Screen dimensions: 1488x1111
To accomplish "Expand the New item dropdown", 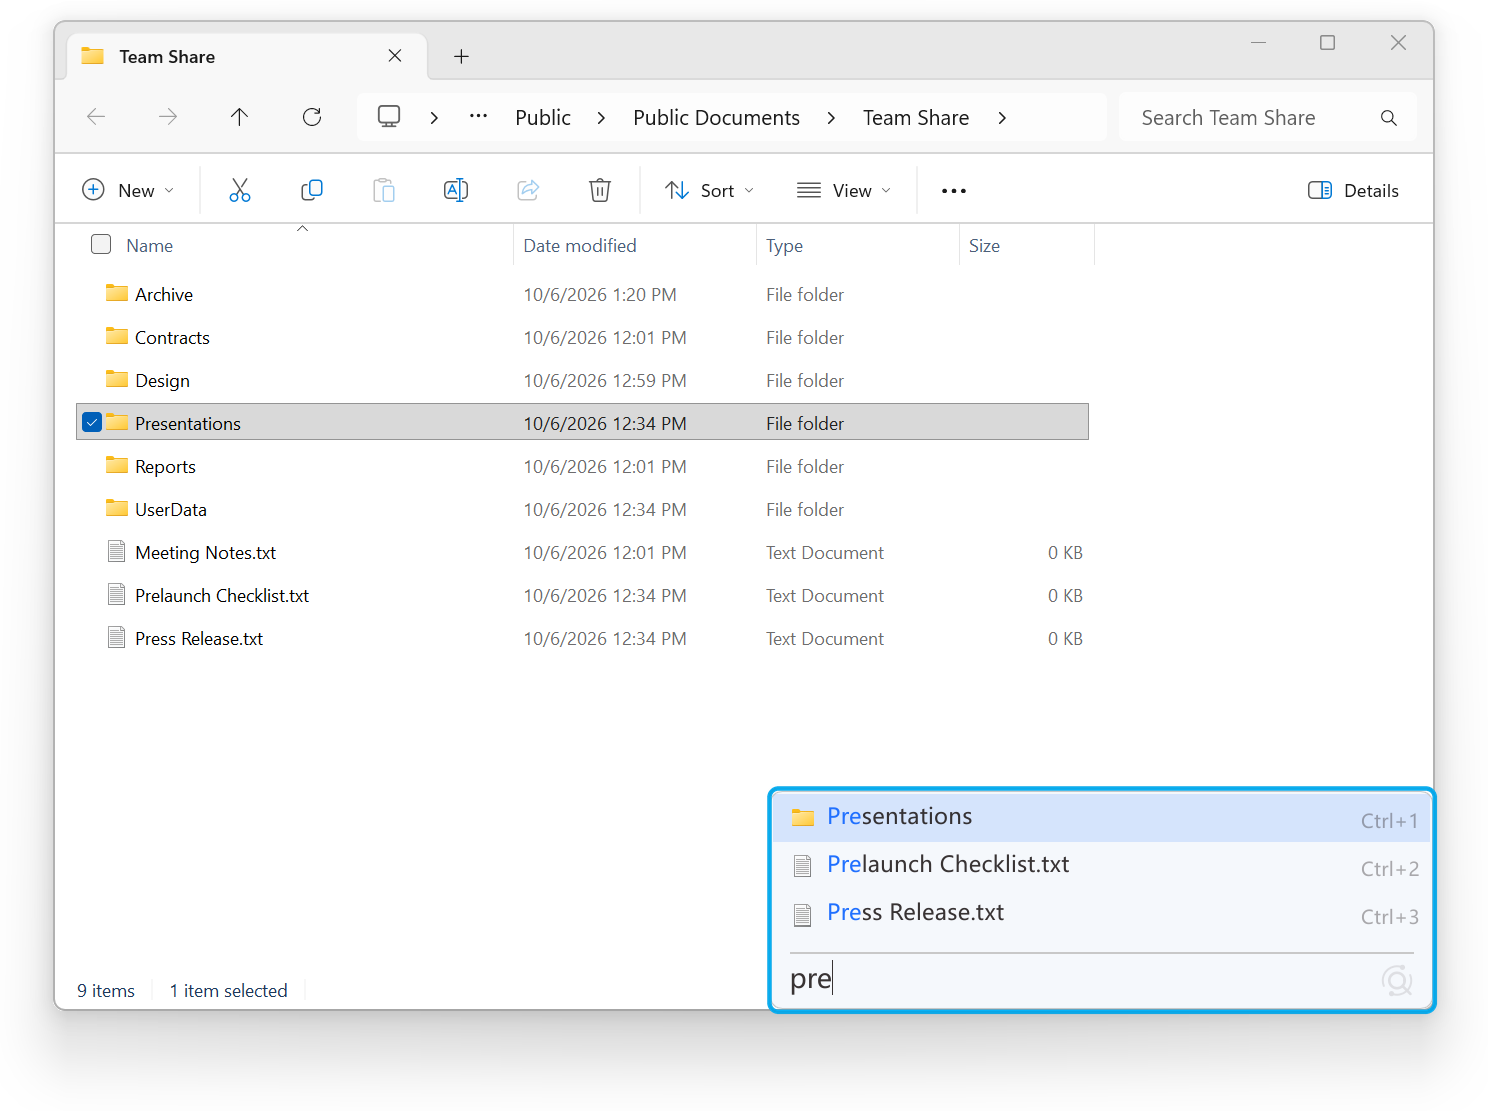I will coord(128,190).
